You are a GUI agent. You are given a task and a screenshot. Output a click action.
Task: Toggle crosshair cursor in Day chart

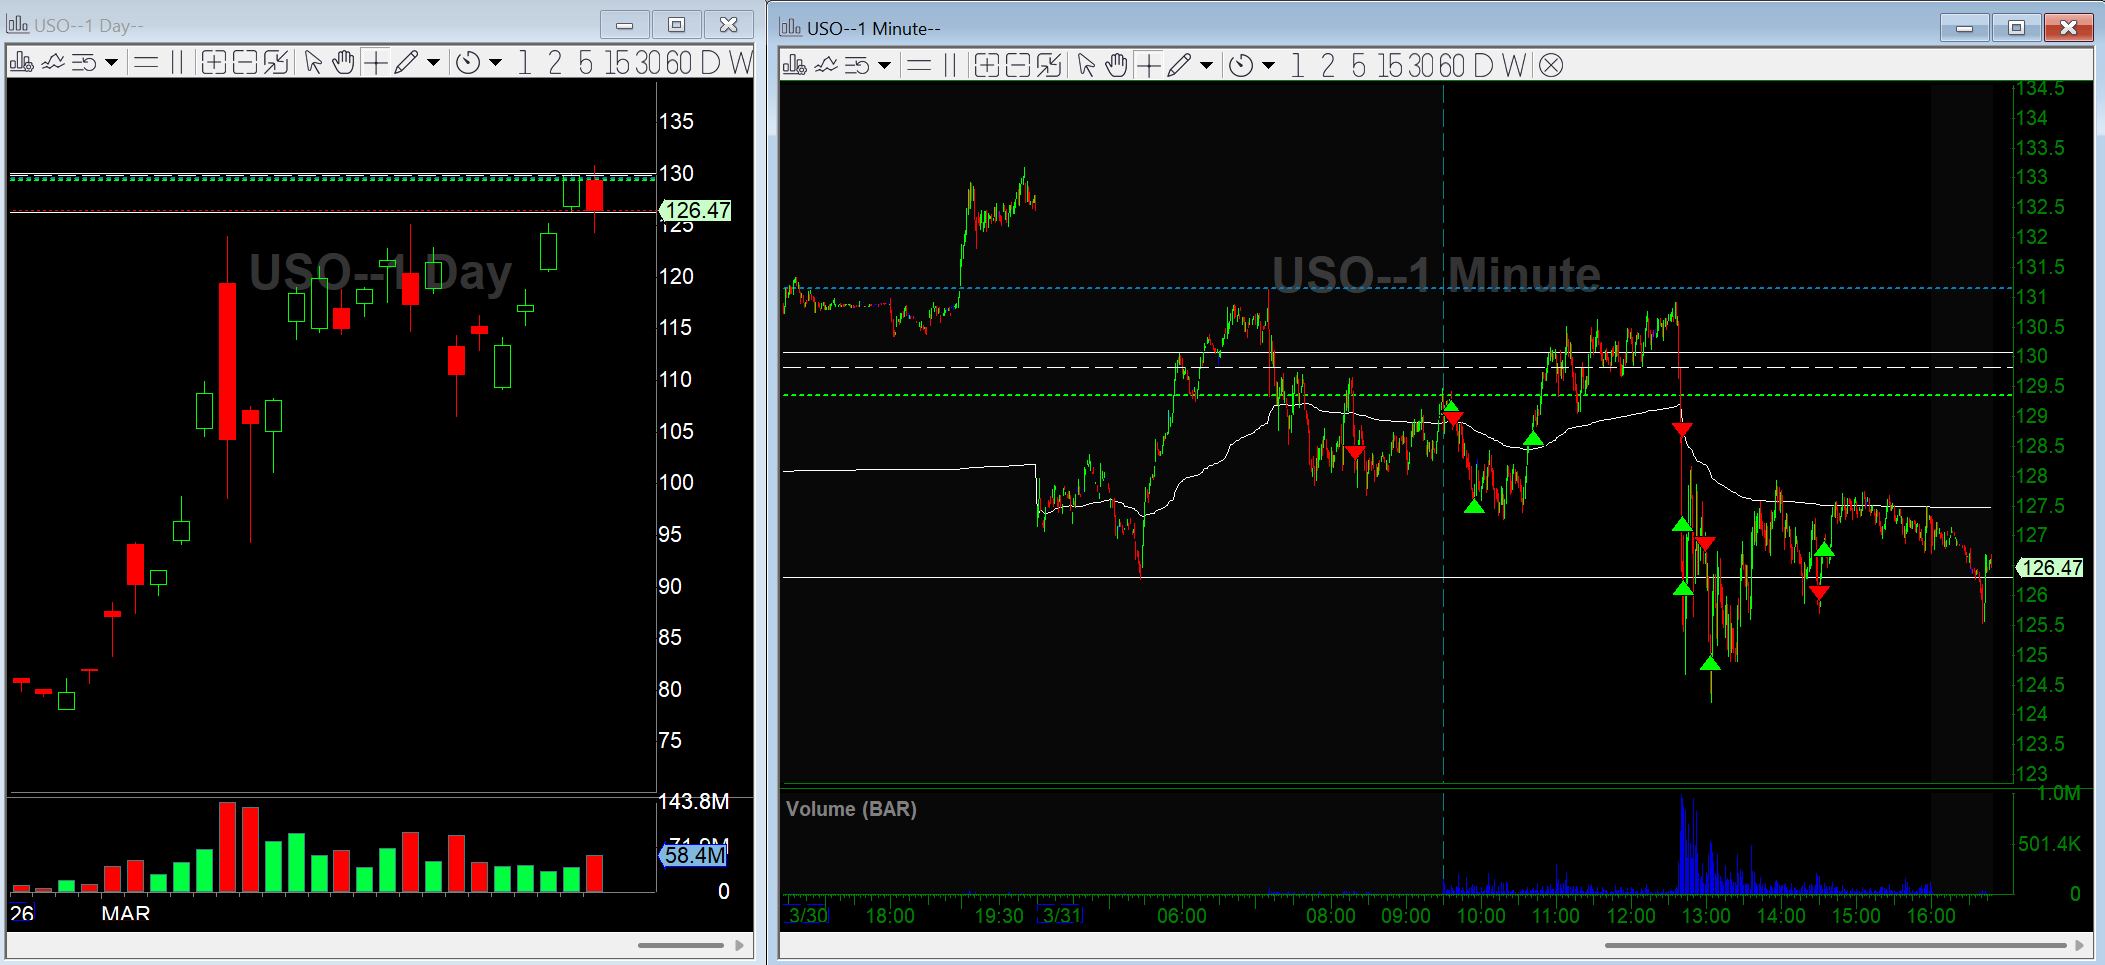(x=375, y=63)
